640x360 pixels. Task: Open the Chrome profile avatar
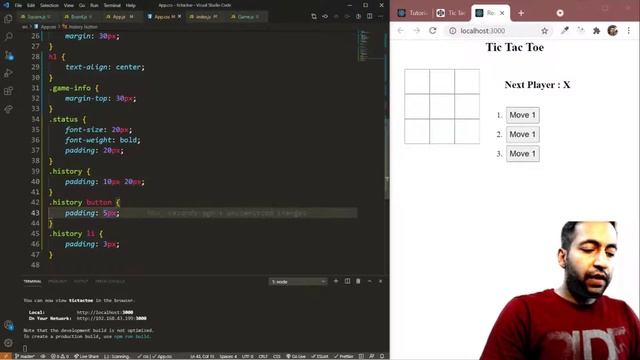(x=612, y=31)
